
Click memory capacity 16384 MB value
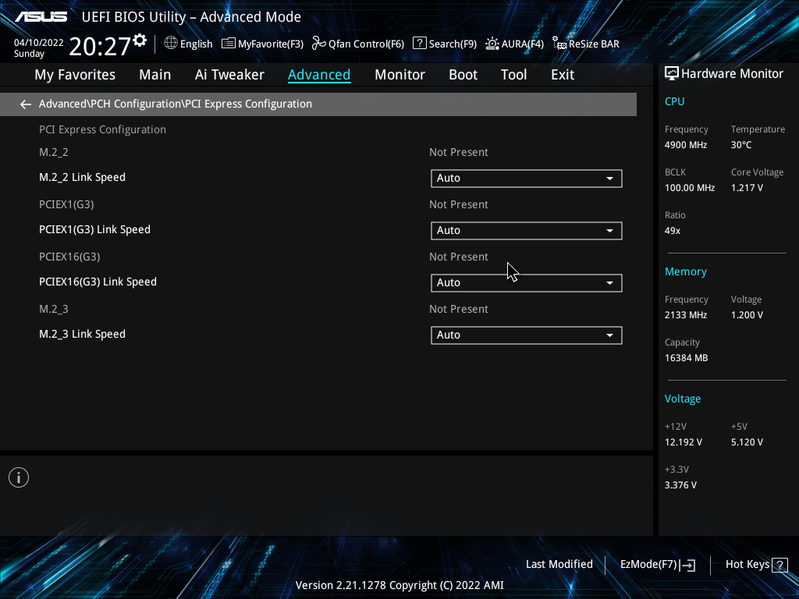pos(686,358)
